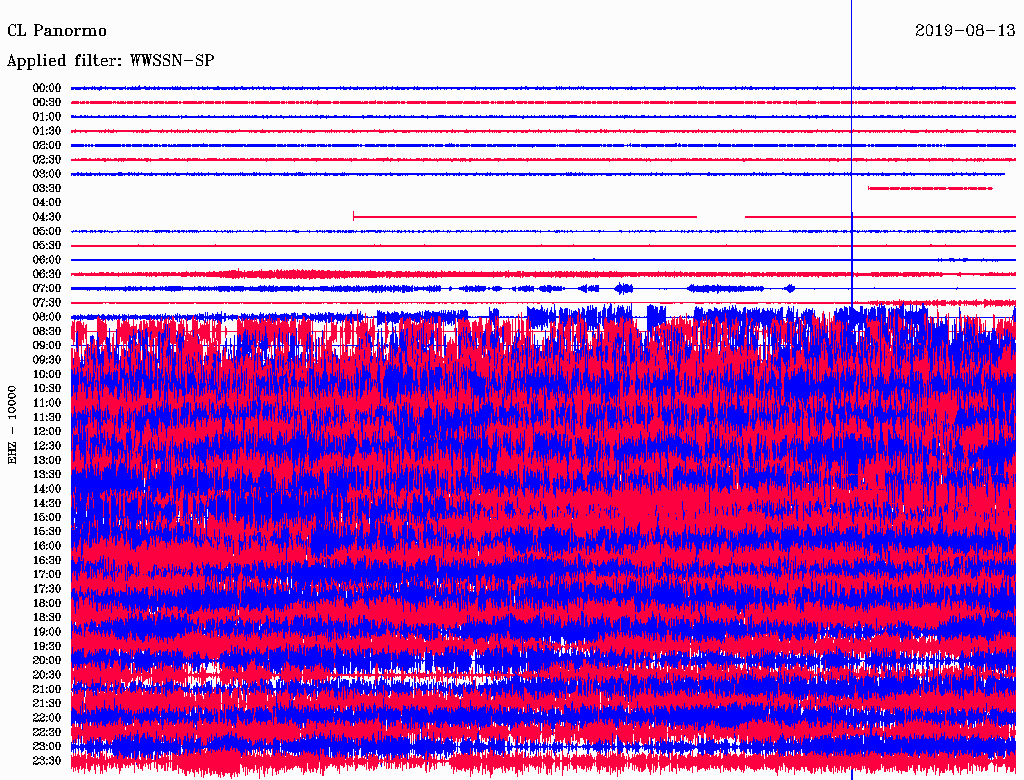This screenshot has width=1024, height=780.
Task: Select the 09:30 time label
Action: pos(47,360)
